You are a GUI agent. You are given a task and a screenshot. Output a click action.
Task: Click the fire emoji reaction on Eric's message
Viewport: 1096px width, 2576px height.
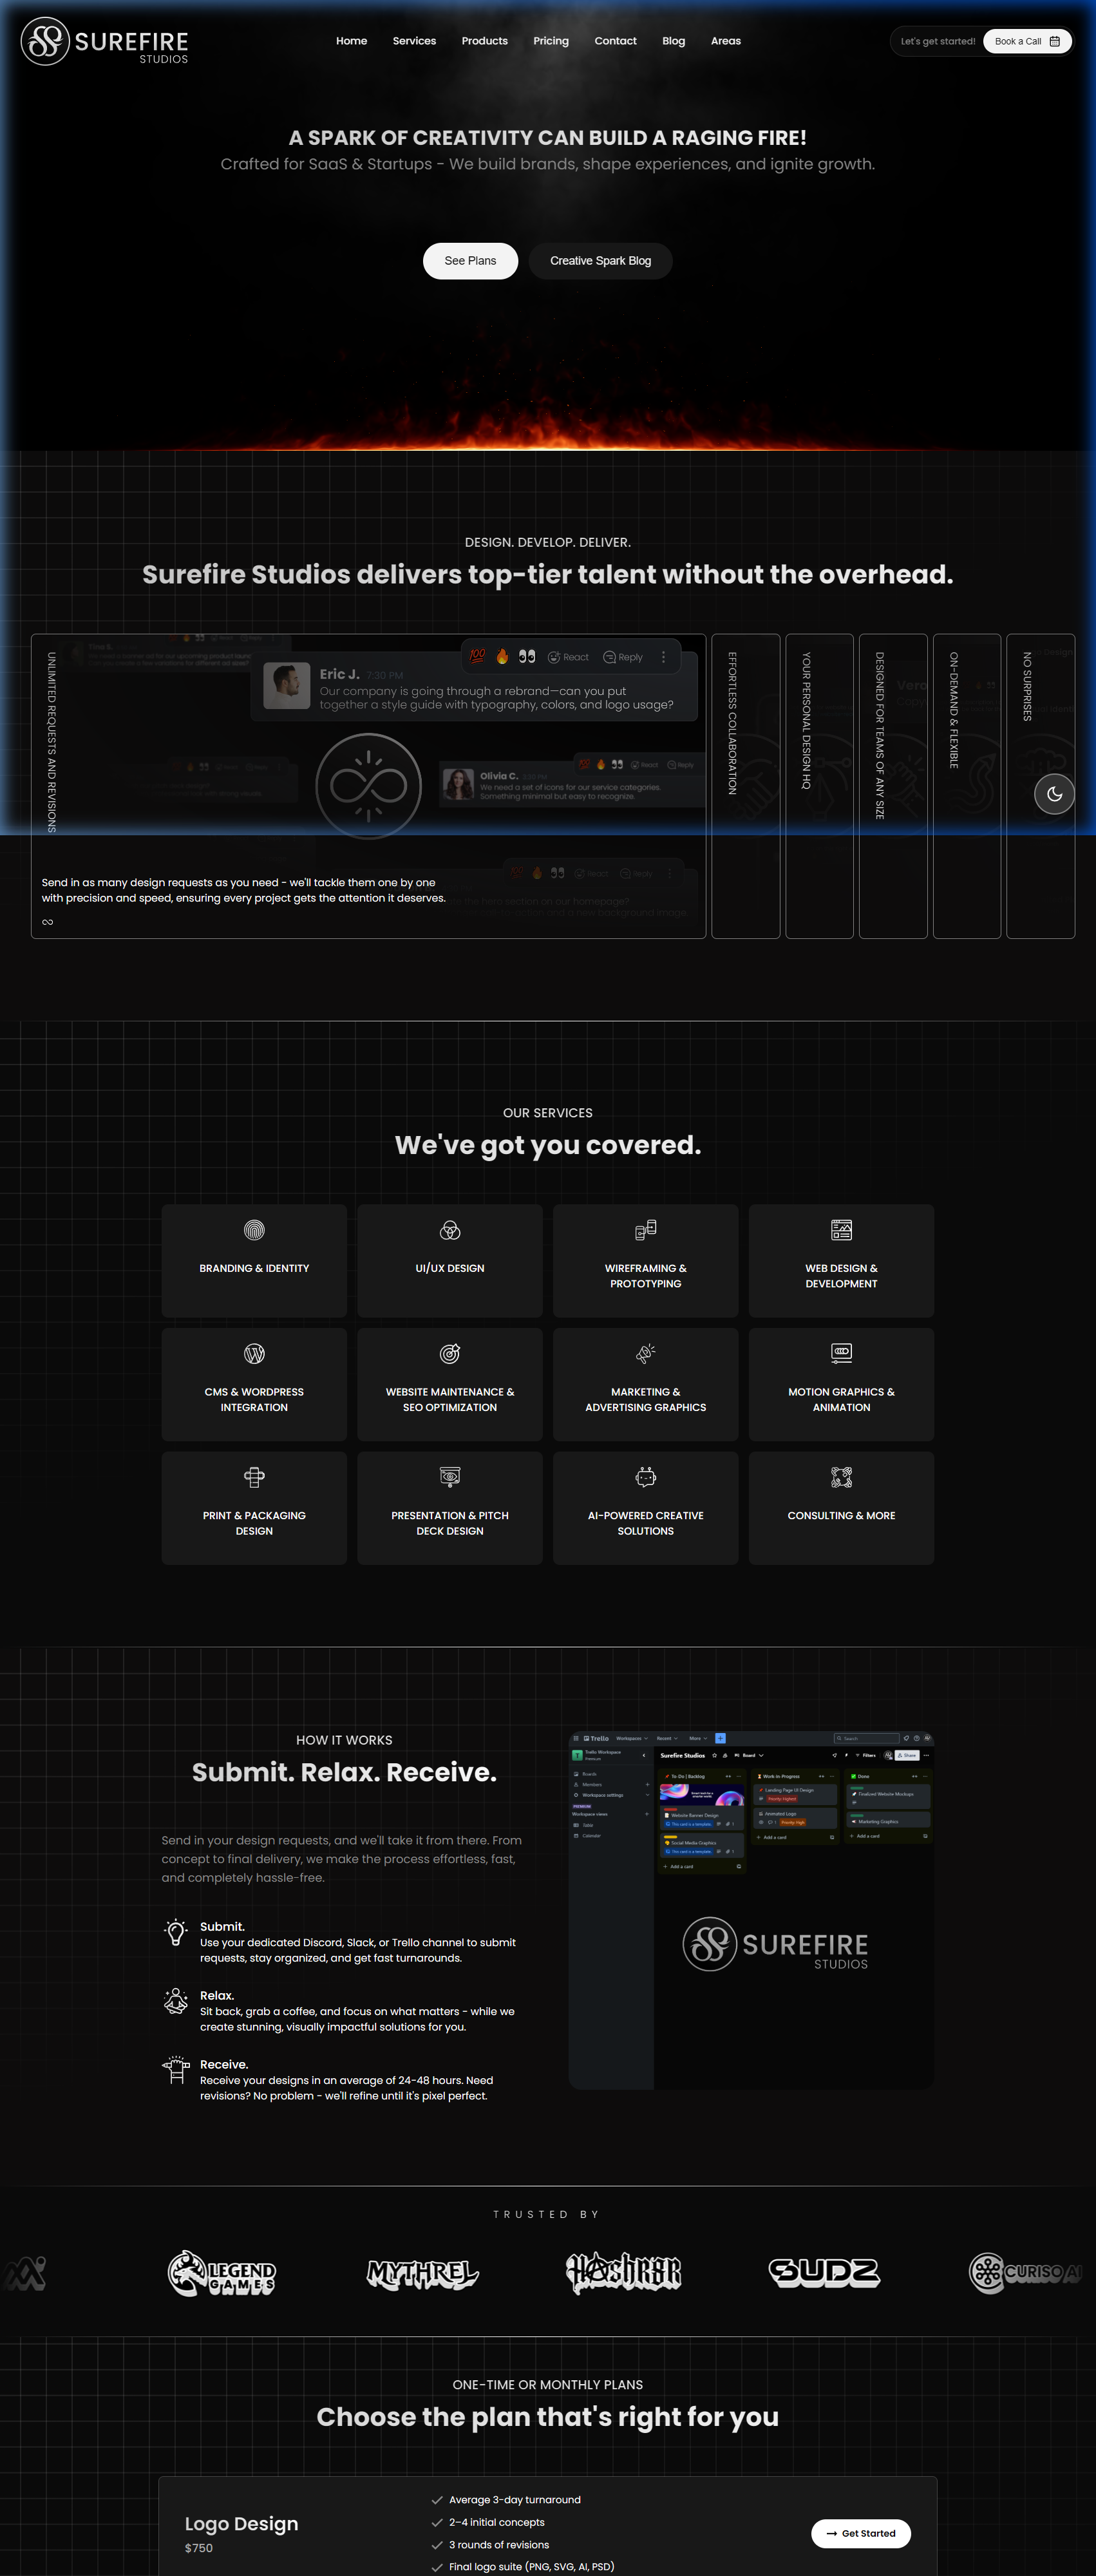[502, 656]
